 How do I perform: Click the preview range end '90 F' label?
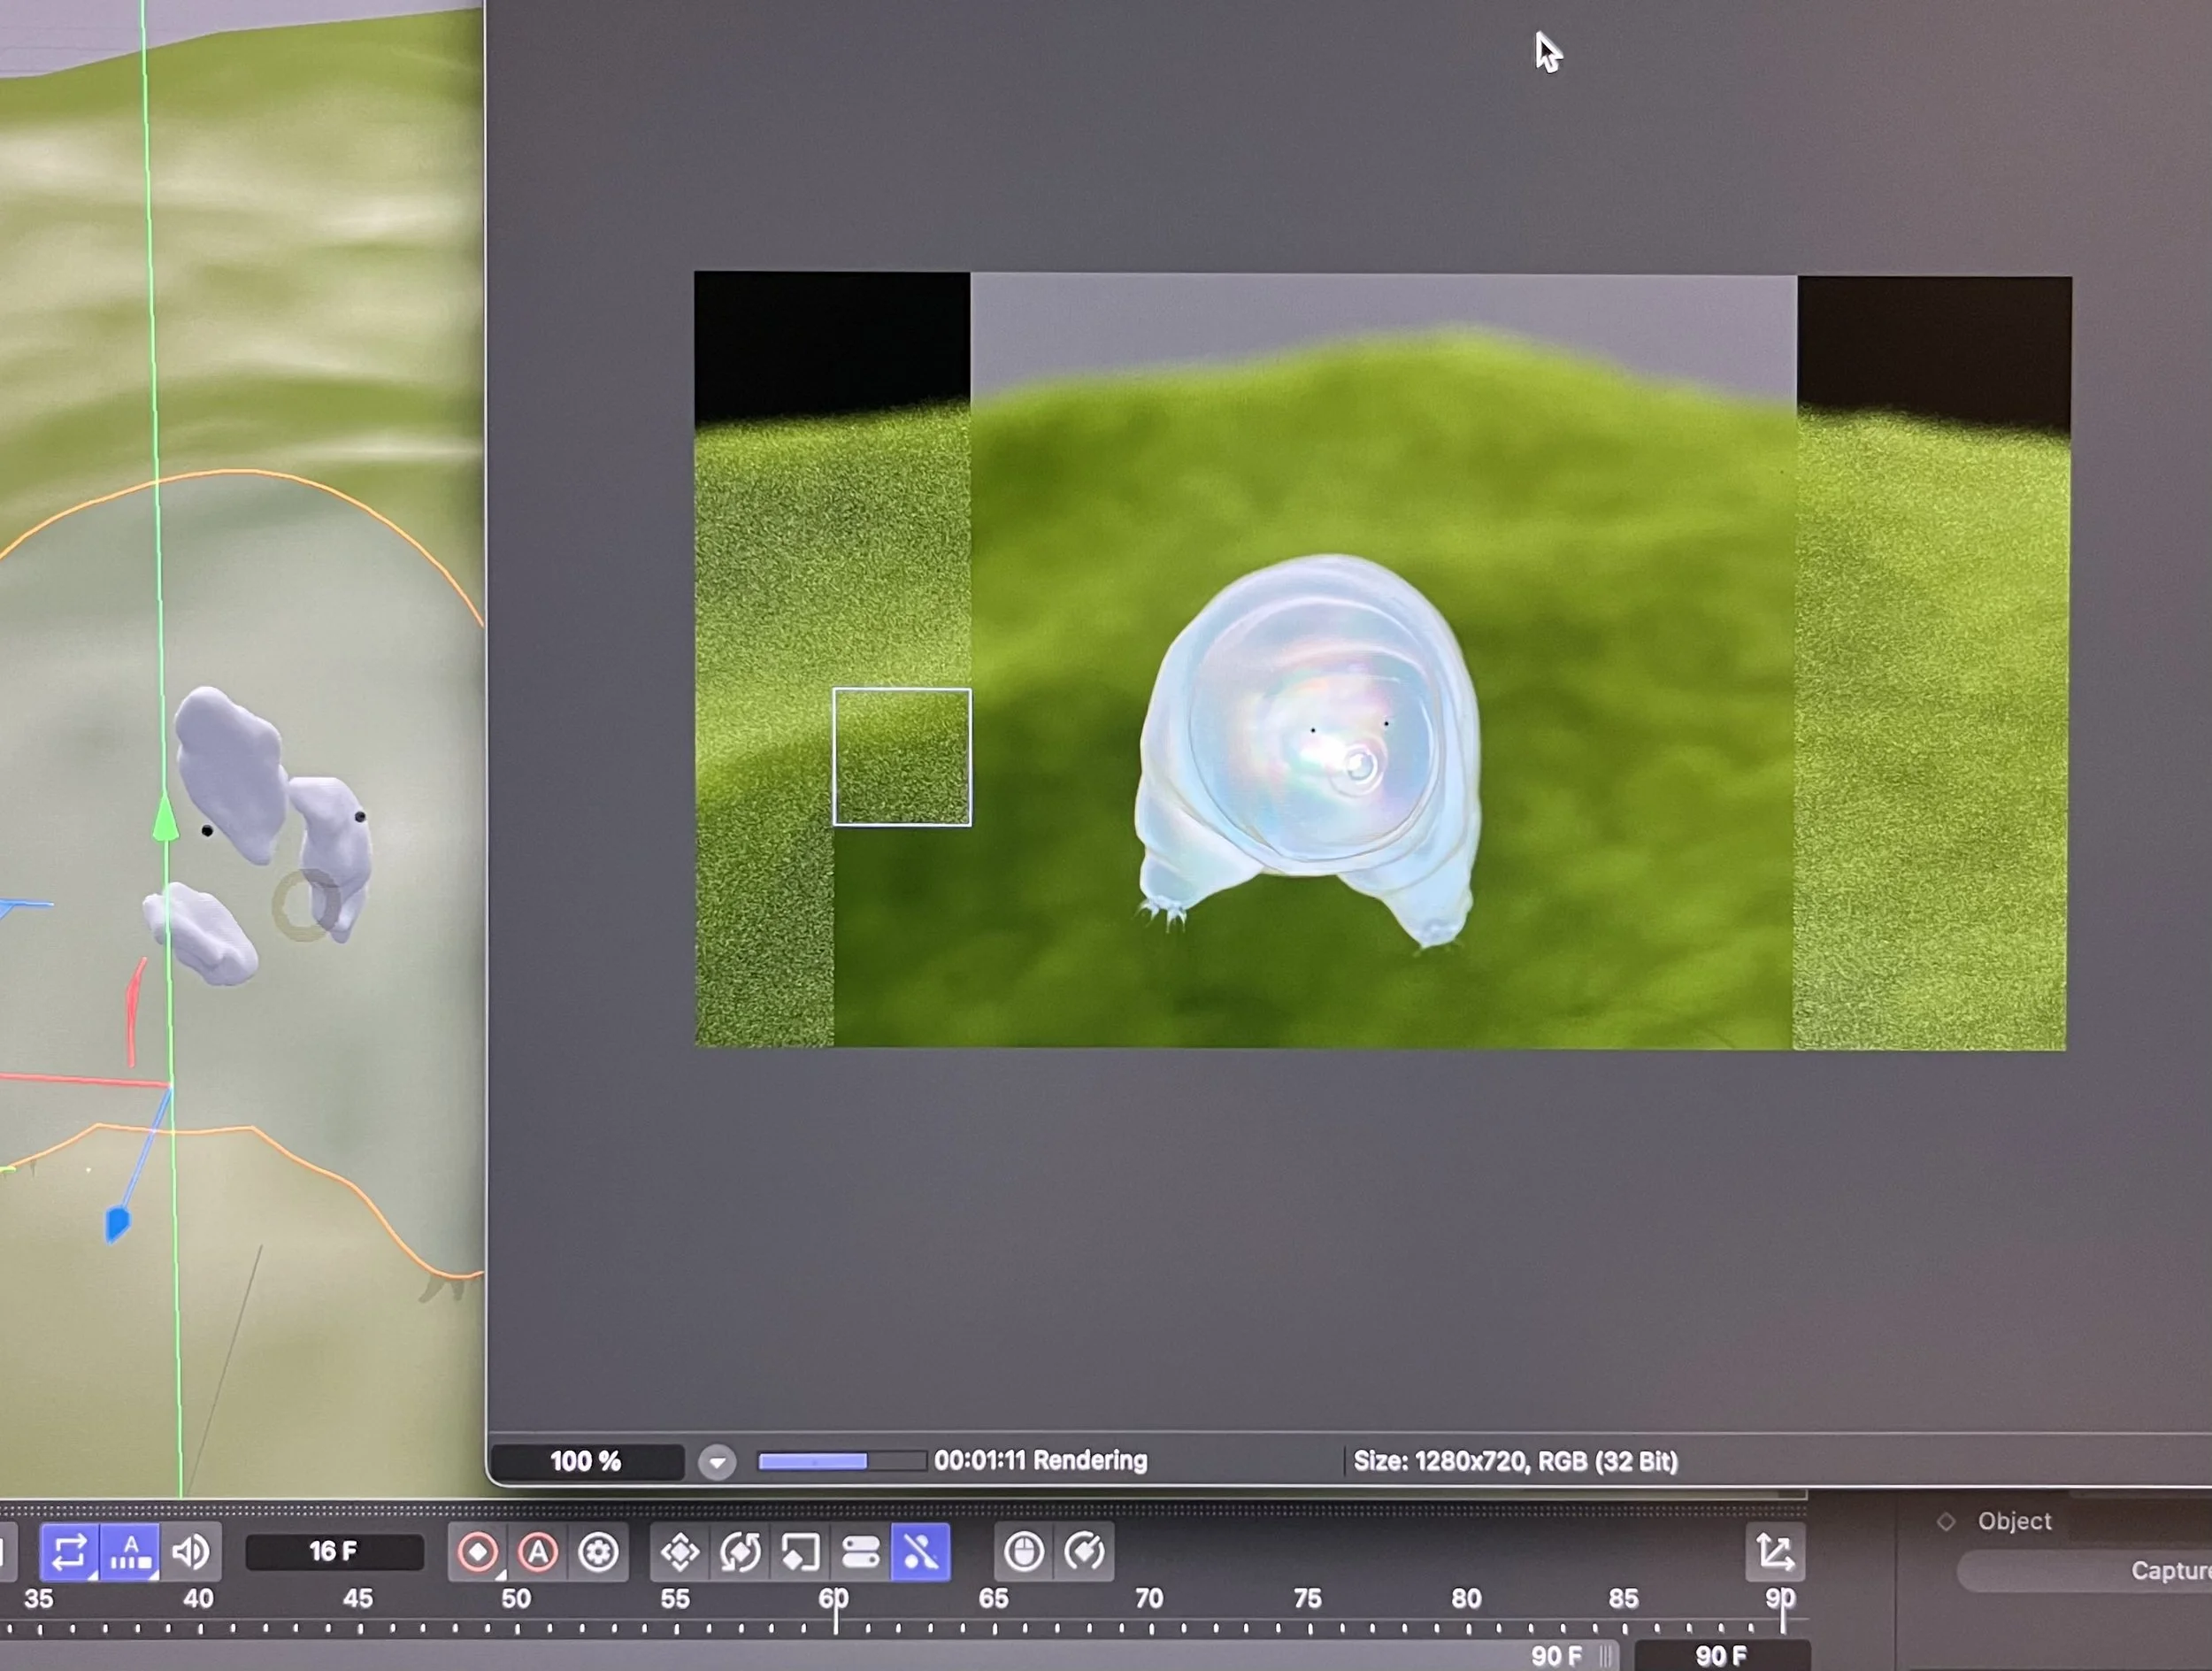(1556, 1655)
